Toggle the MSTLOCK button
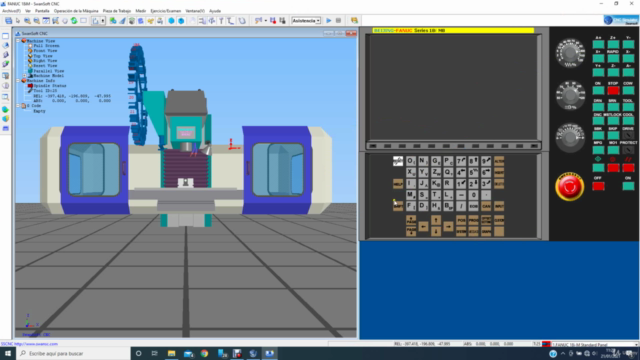The width and height of the screenshot is (640, 360). (x=613, y=121)
